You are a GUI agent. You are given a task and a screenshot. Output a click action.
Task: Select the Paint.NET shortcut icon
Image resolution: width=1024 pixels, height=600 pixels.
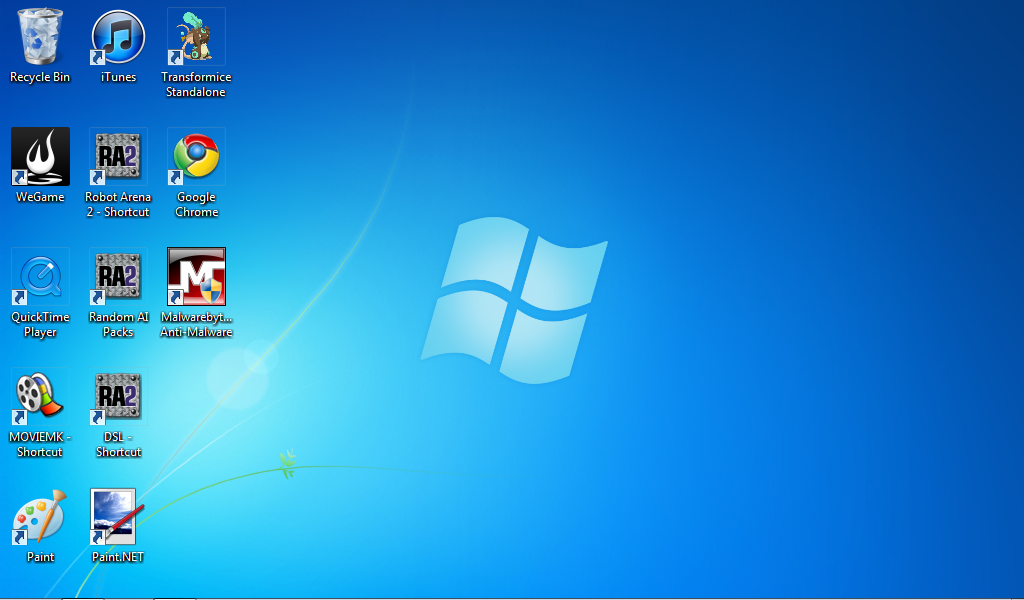click(x=118, y=517)
